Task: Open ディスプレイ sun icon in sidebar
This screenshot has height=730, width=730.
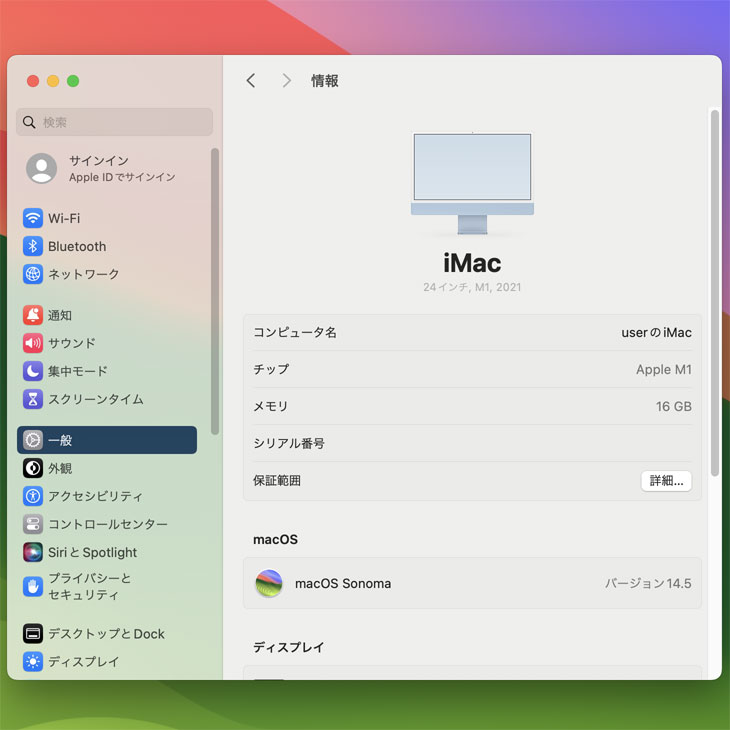Action: pos(33,662)
